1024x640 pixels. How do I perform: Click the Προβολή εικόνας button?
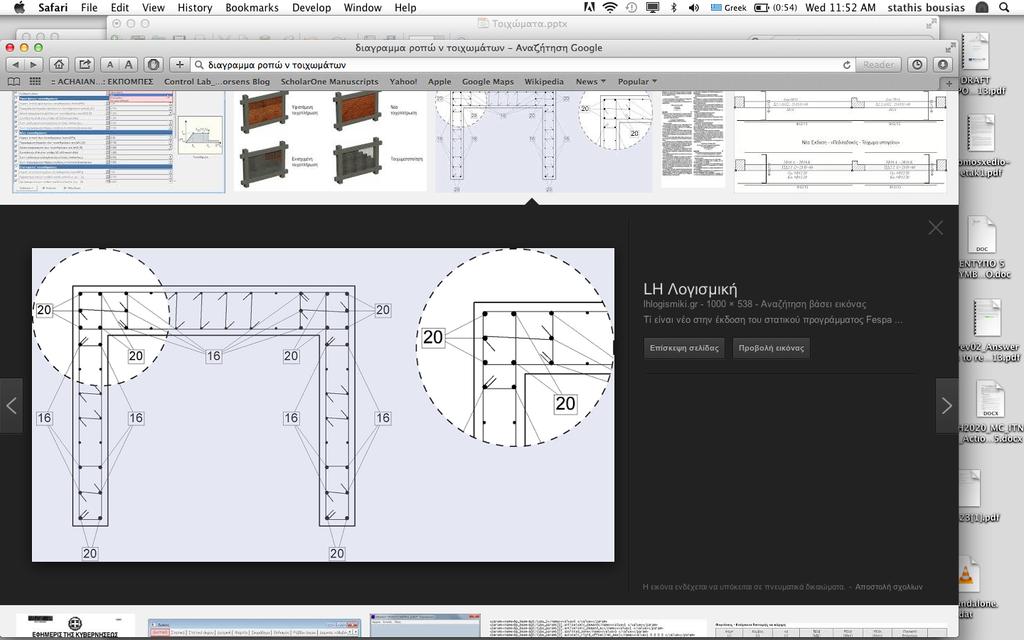click(771, 348)
